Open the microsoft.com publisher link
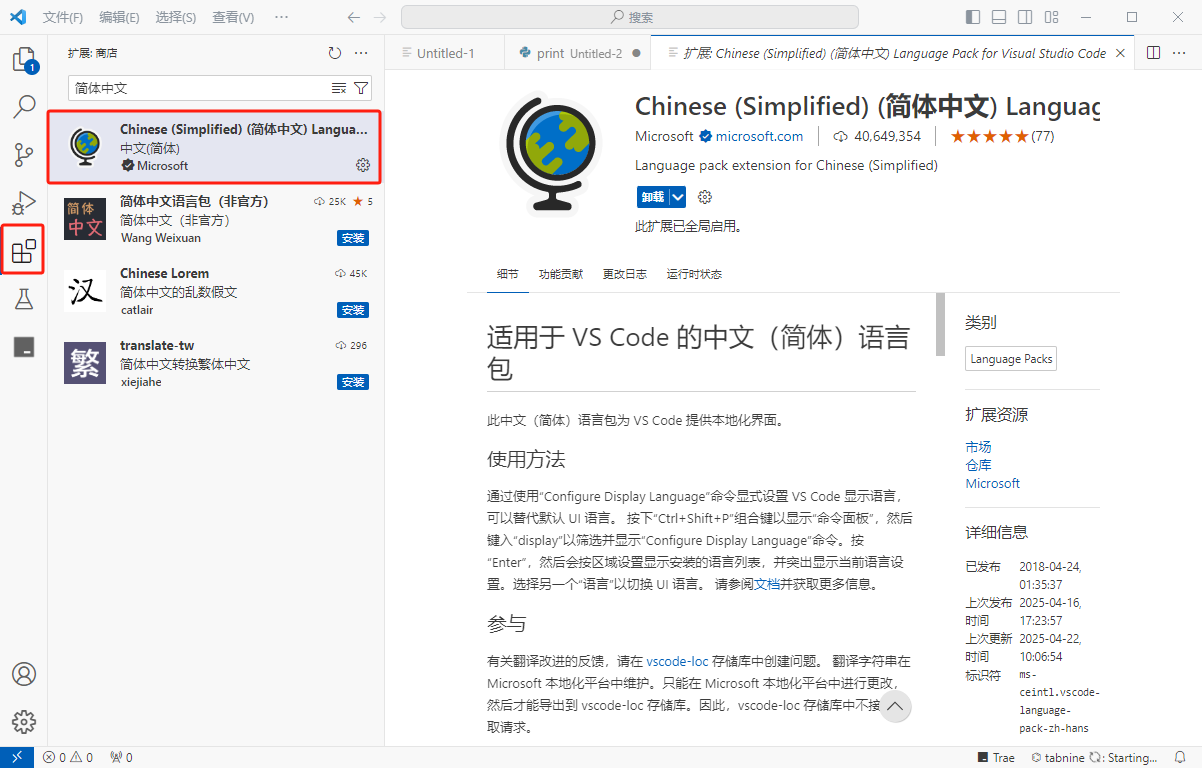This screenshot has height=768, width=1202. (x=759, y=136)
